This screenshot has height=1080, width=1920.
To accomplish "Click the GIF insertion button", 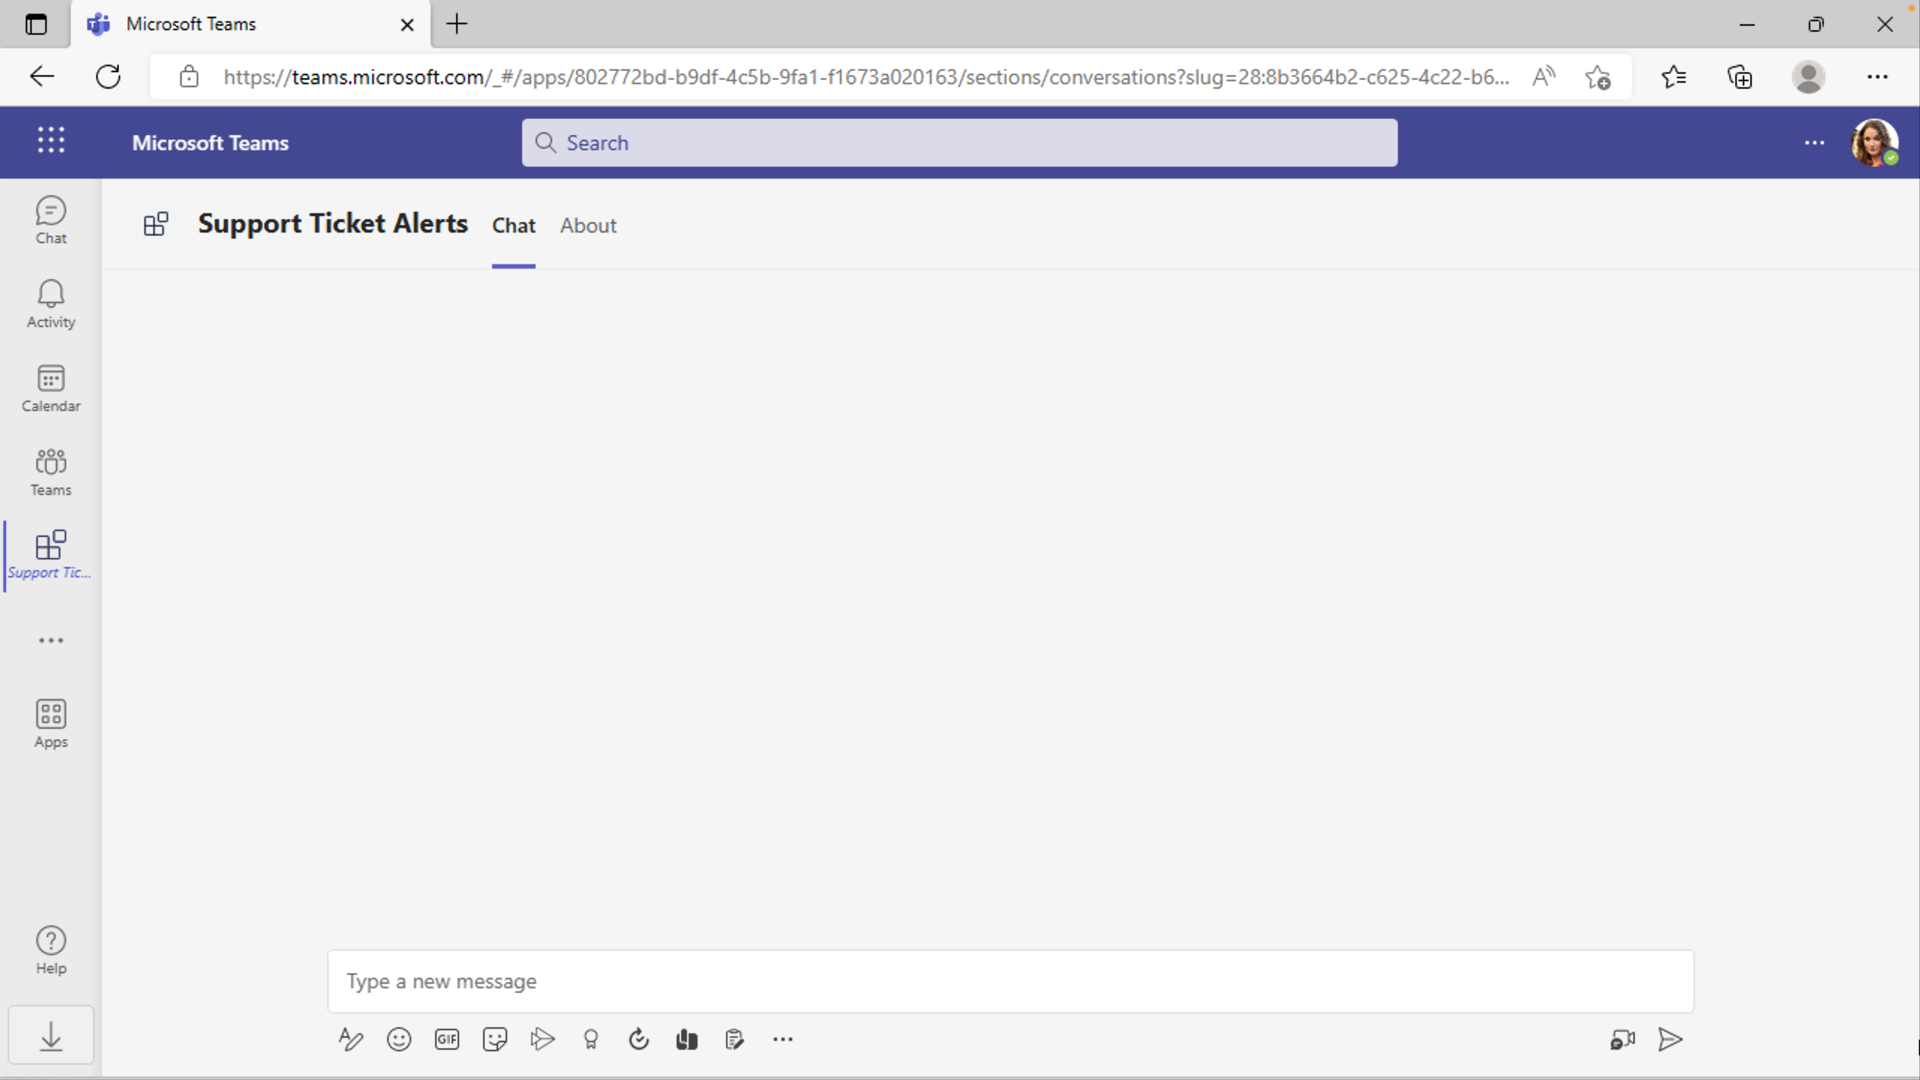I will click(446, 1039).
